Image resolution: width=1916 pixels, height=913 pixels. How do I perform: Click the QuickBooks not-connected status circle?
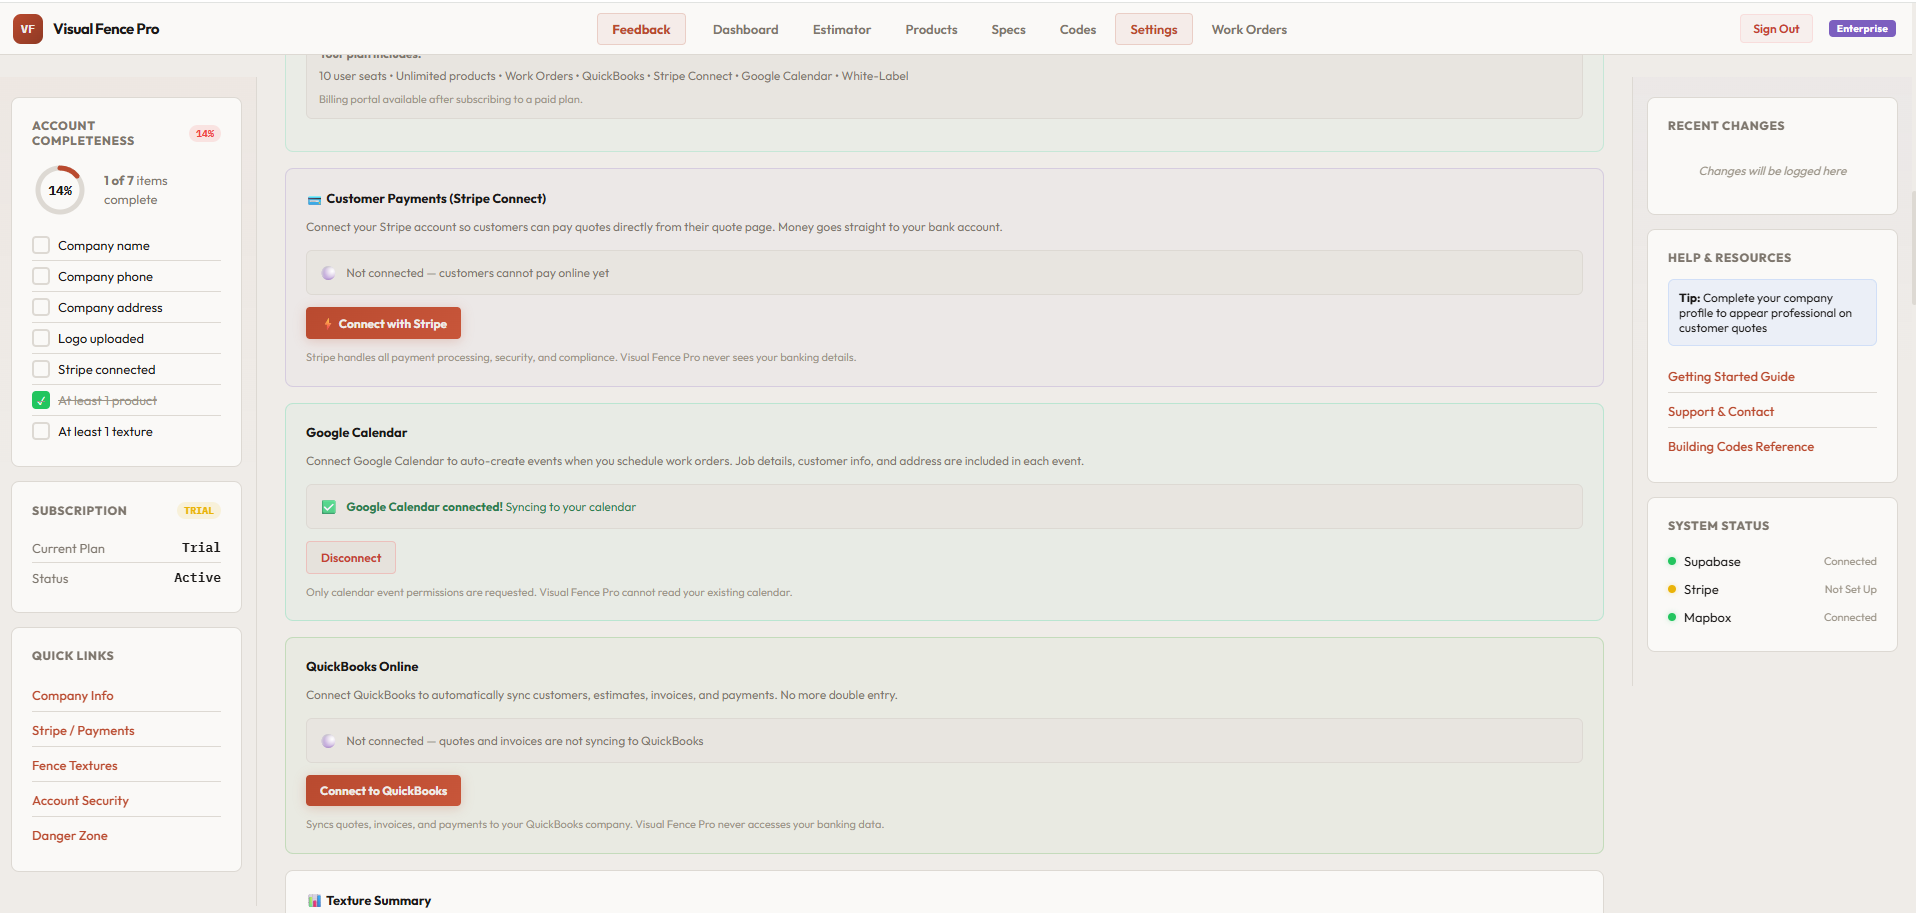[x=328, y=741]
